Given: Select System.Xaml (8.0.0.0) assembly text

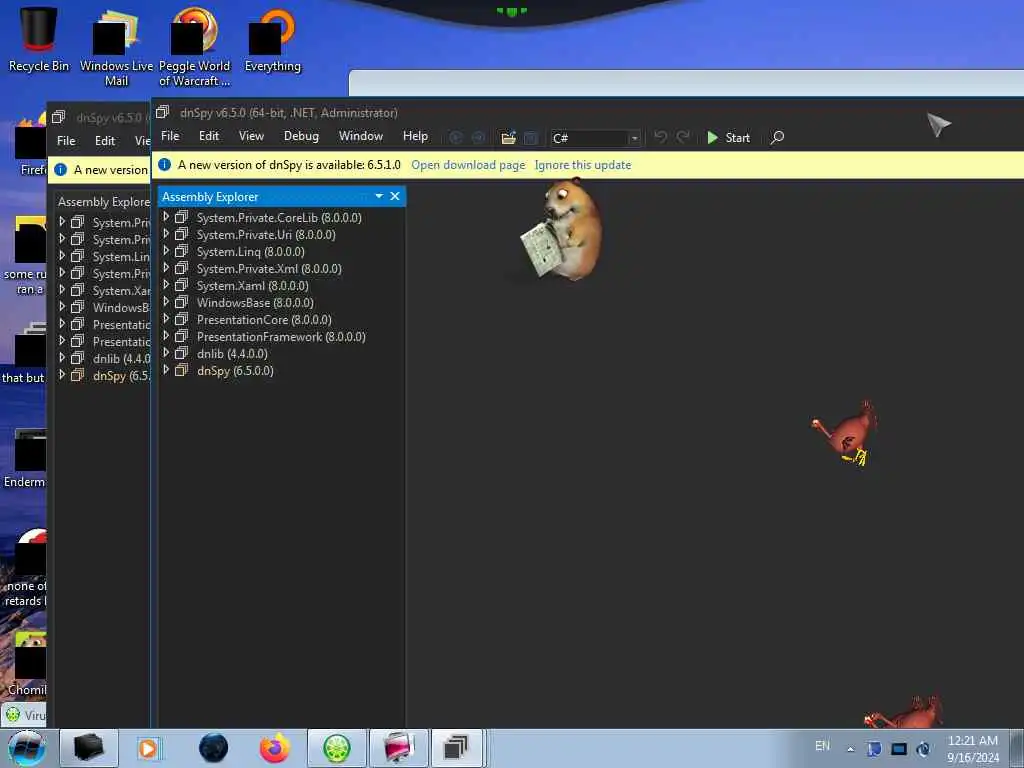Looking at the screenshot, I should coord(252,285).
